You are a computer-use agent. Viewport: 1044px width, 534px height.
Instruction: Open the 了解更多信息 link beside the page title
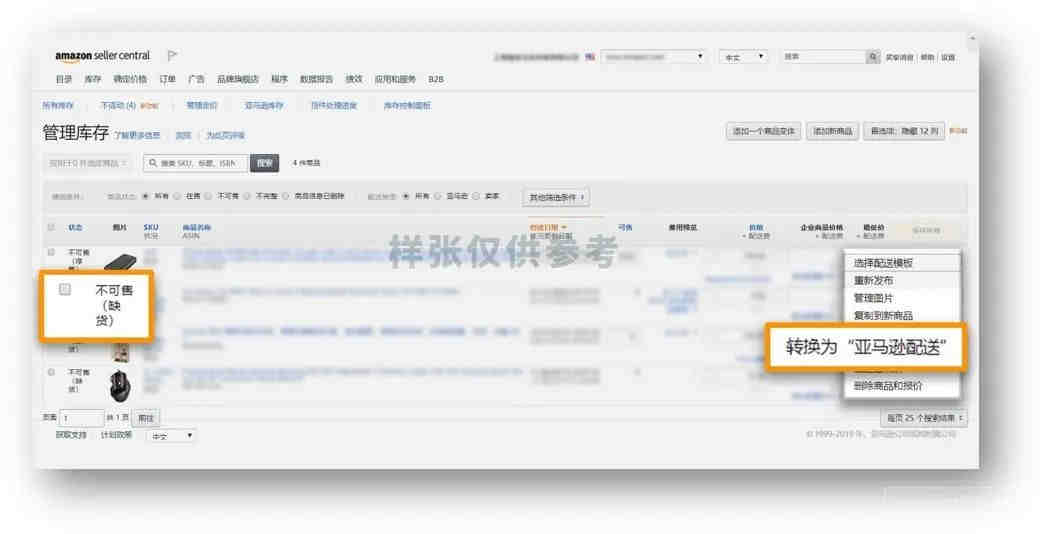(138, 135)
